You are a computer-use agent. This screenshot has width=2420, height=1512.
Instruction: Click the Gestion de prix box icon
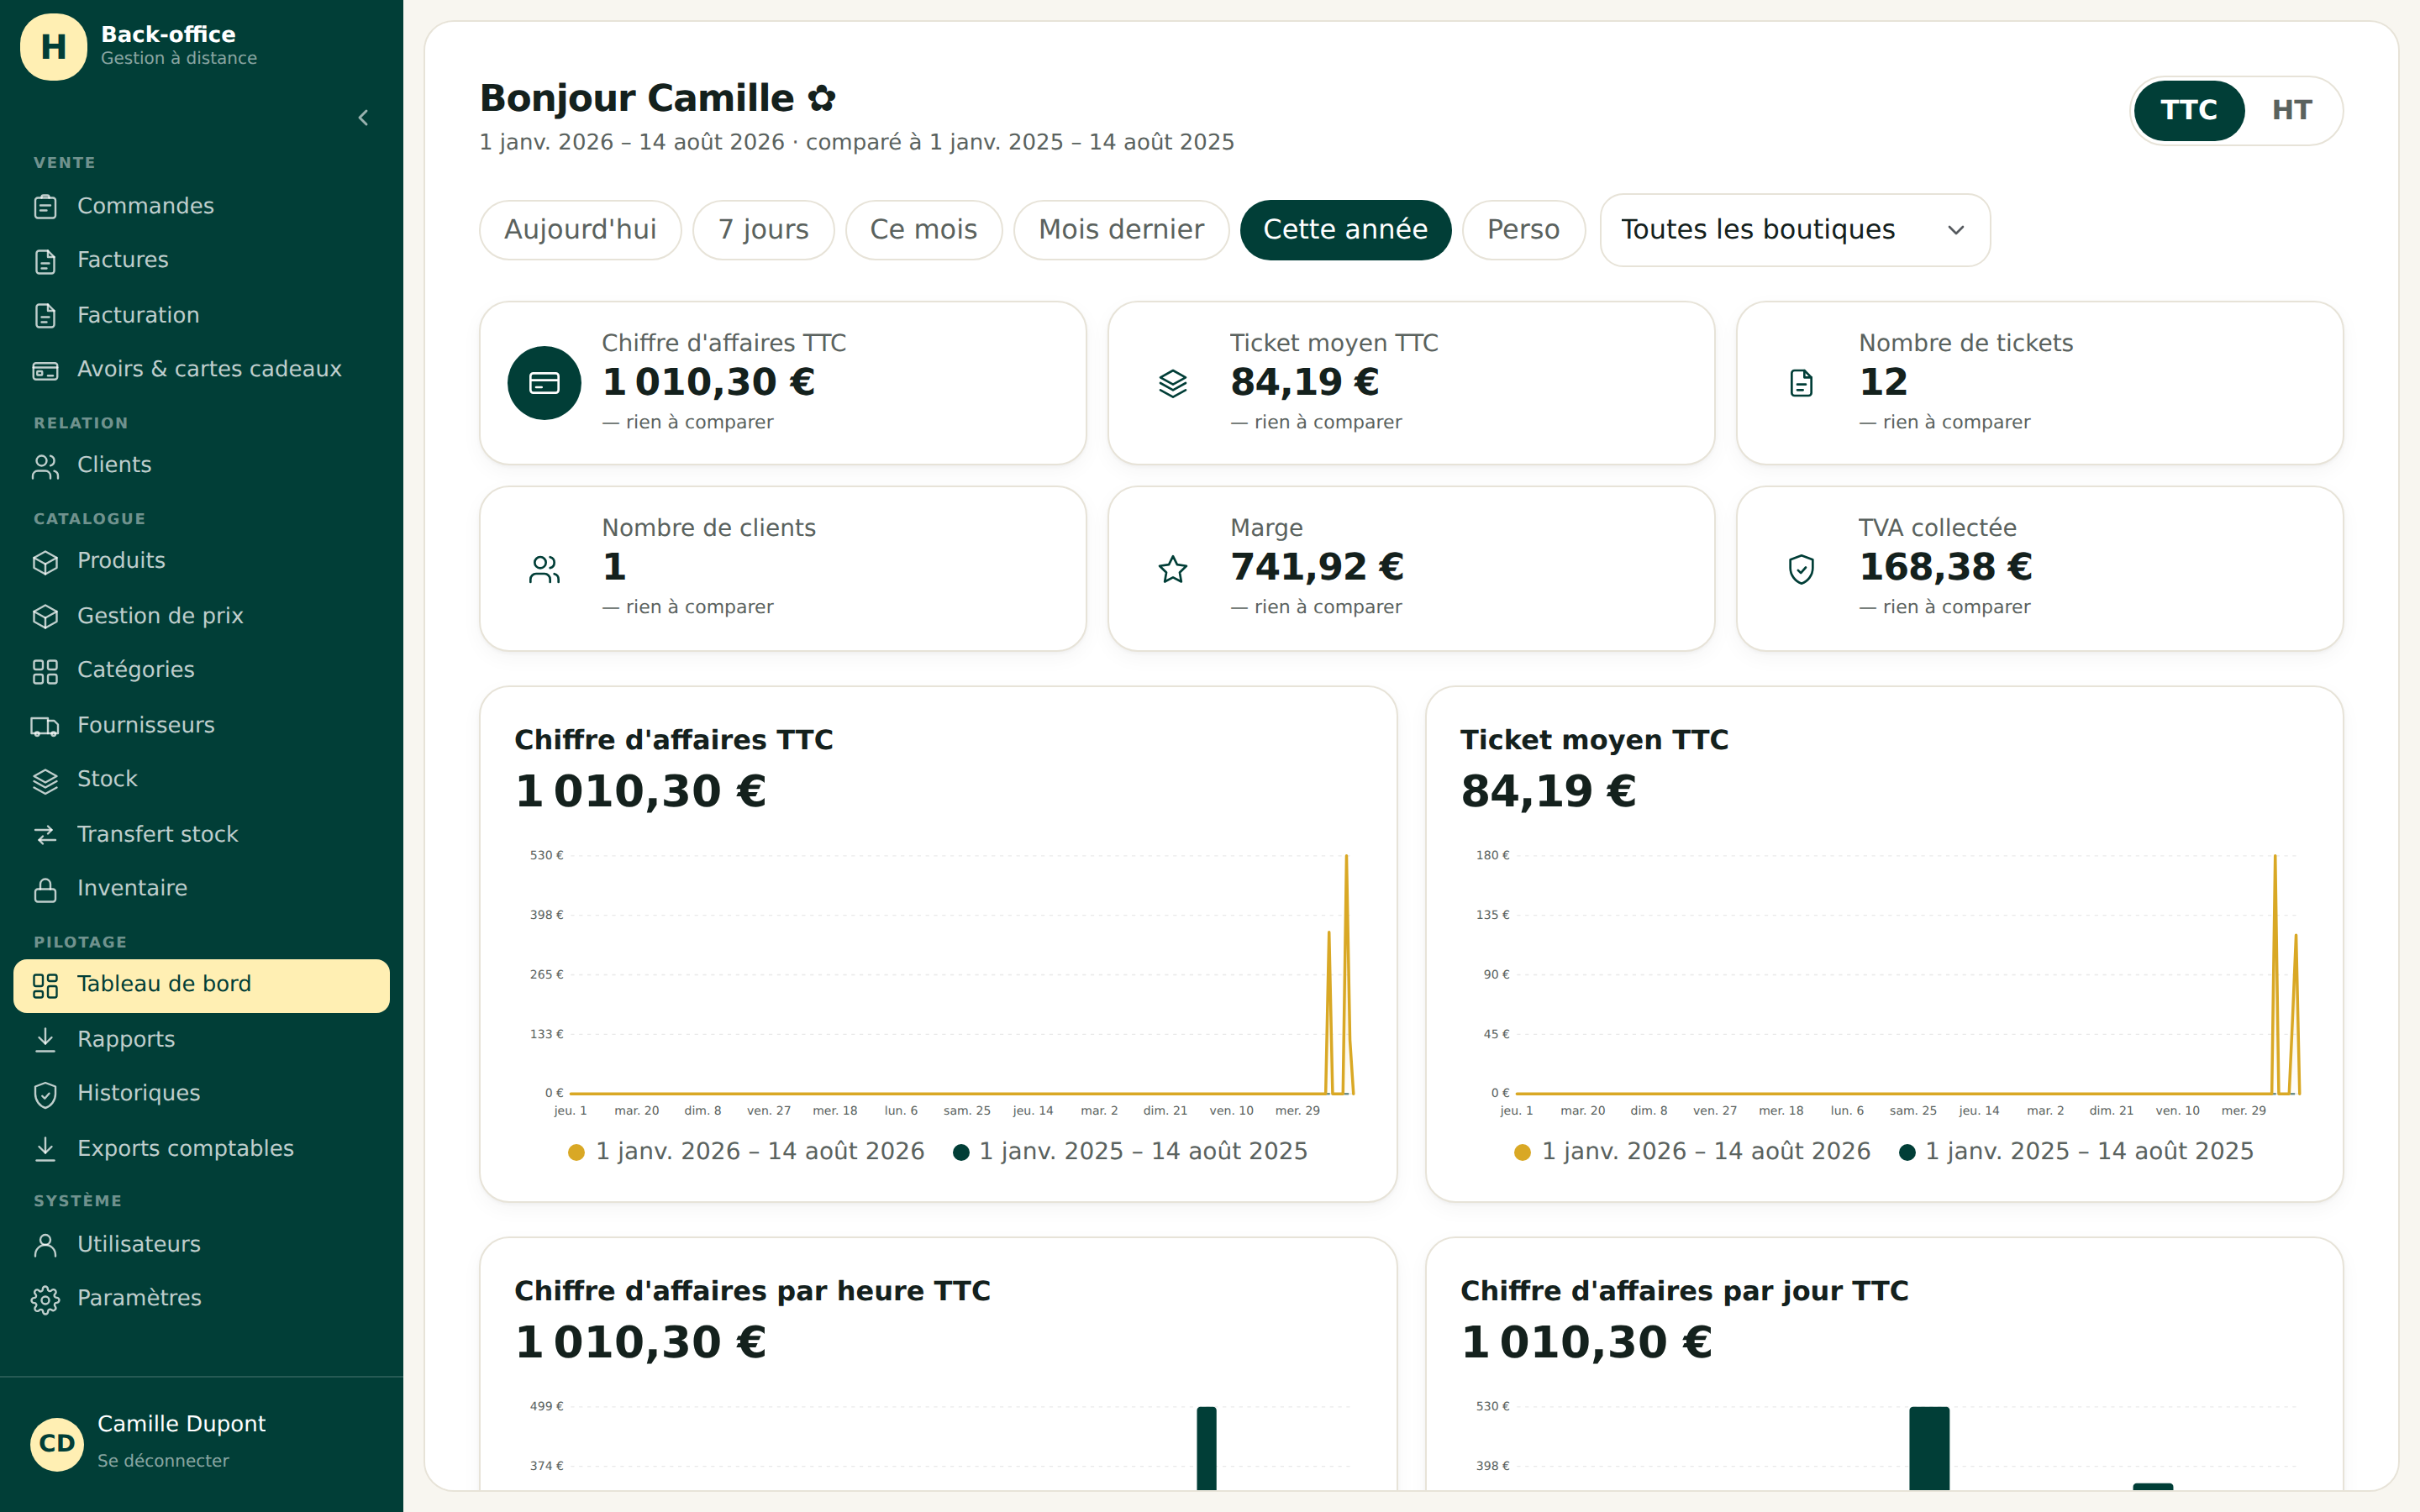(x=45, y=617)
